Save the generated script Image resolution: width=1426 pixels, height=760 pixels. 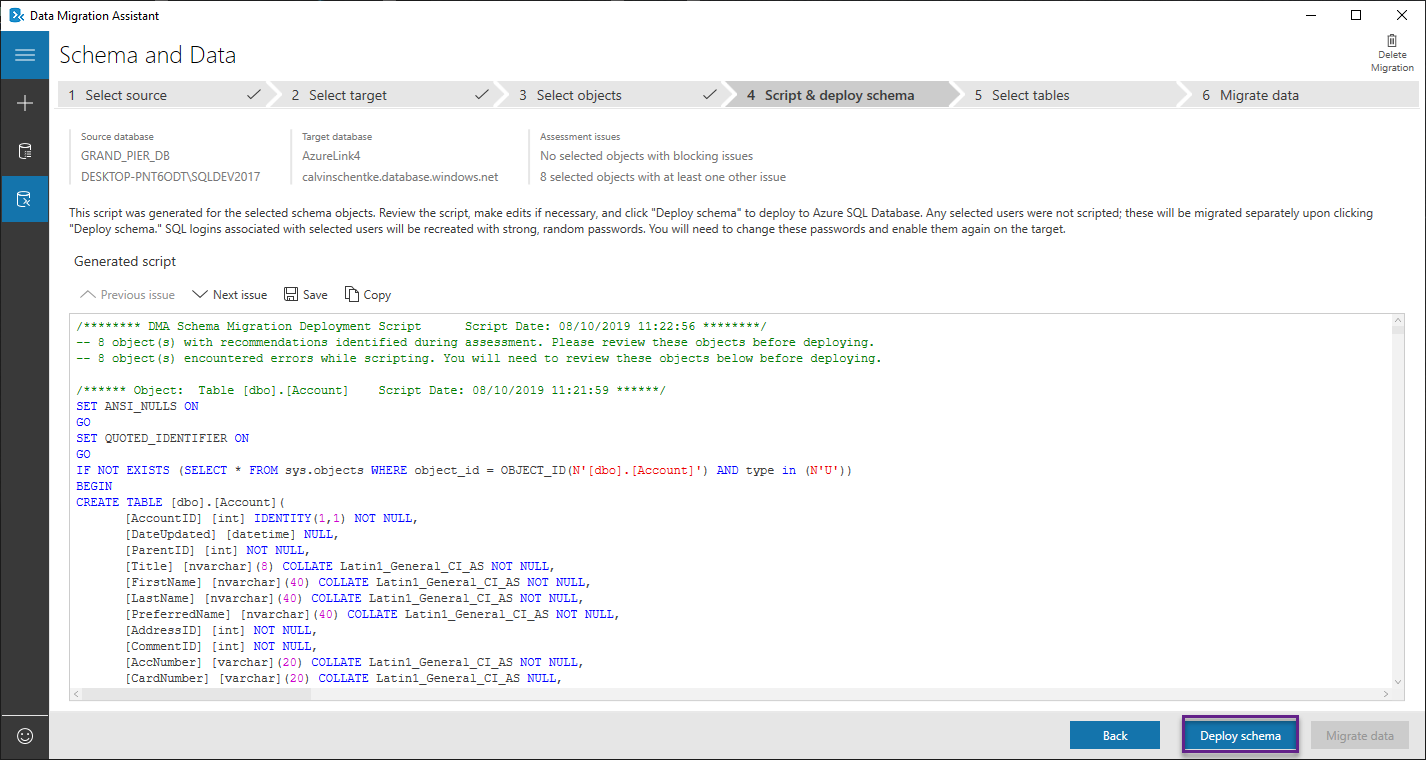(x=306, y=295)
